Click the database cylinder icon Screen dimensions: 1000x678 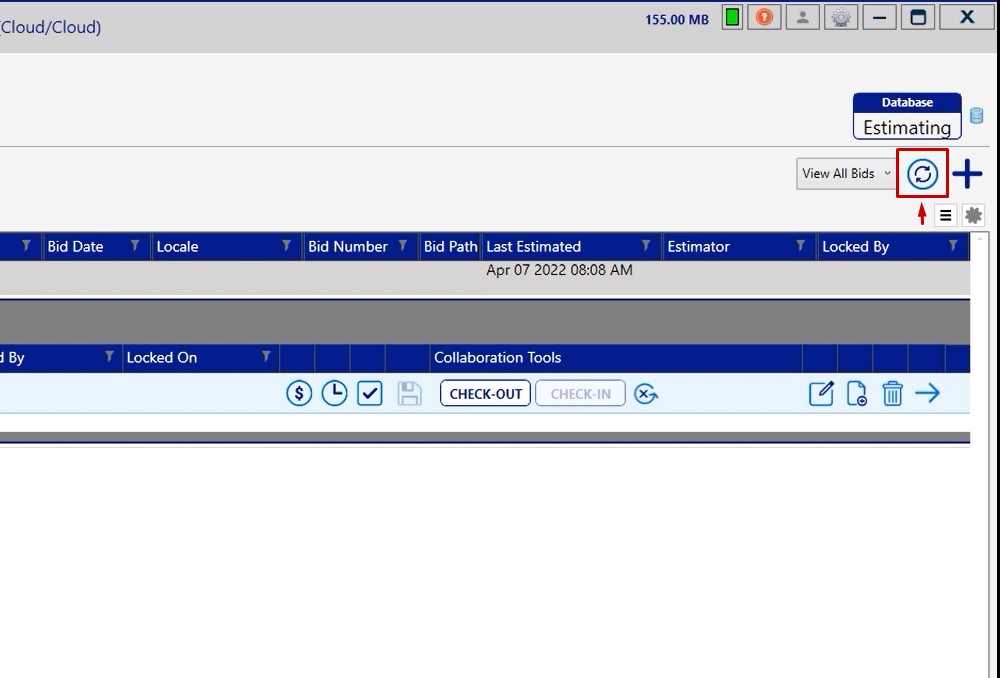(x=977, y=116)
